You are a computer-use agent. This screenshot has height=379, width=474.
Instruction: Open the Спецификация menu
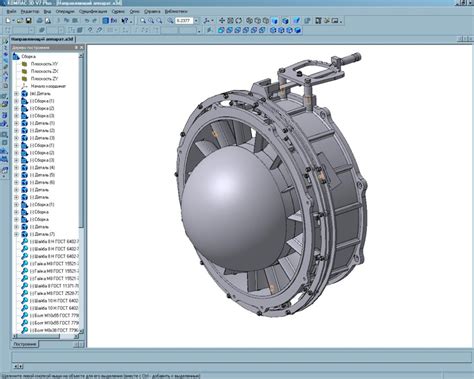(93, 11)
